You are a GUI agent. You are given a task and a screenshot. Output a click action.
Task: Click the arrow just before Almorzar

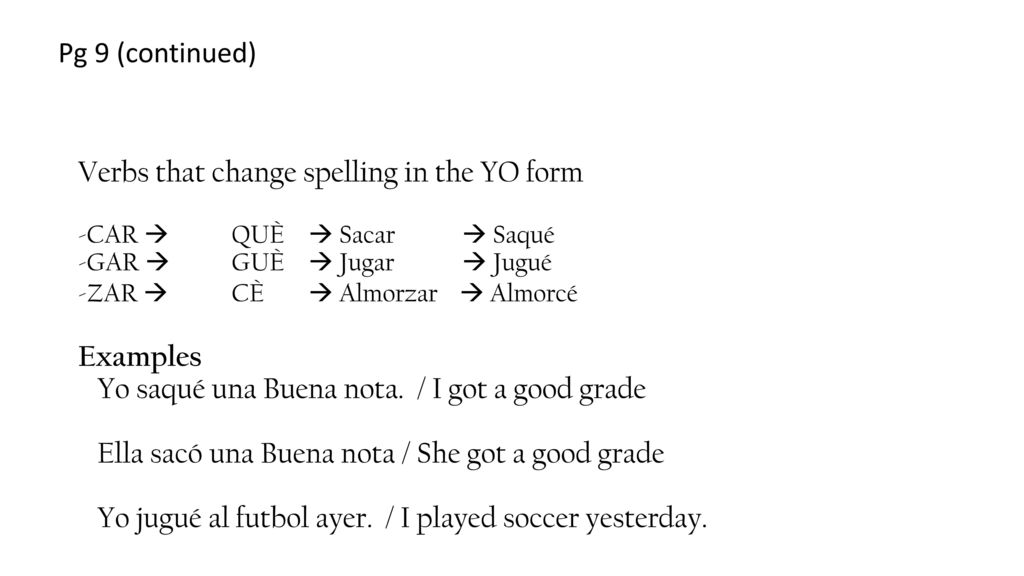point(321,292)
